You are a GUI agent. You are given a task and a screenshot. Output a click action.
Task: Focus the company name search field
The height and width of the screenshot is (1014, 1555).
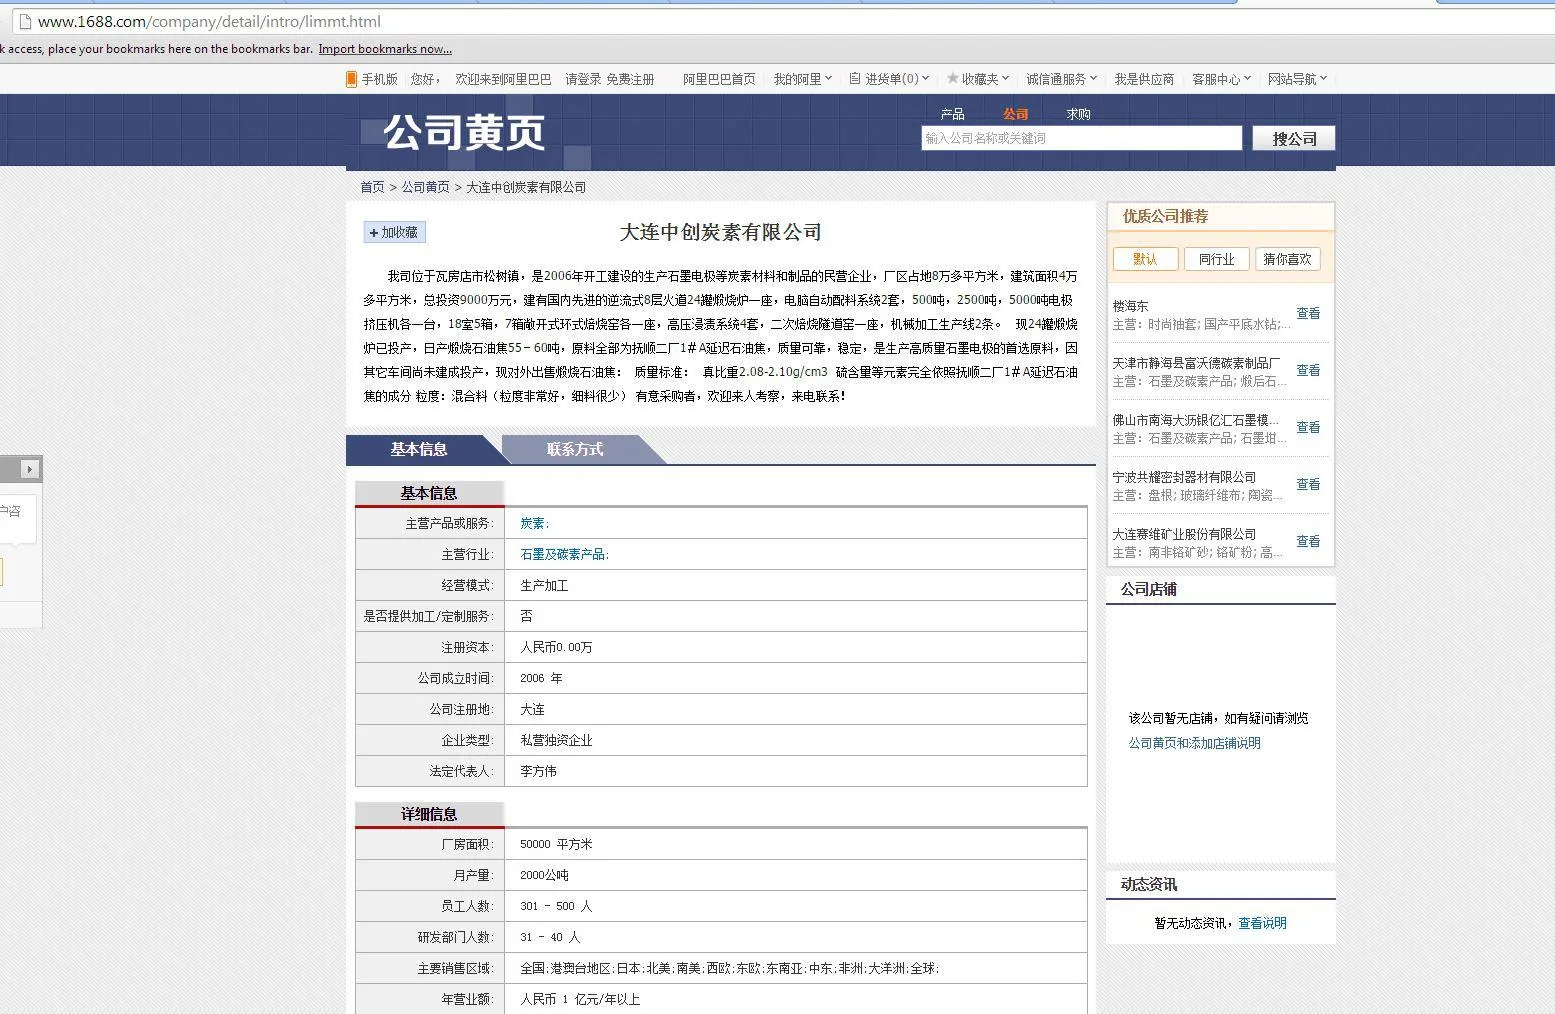click(x=1081, y=138)
